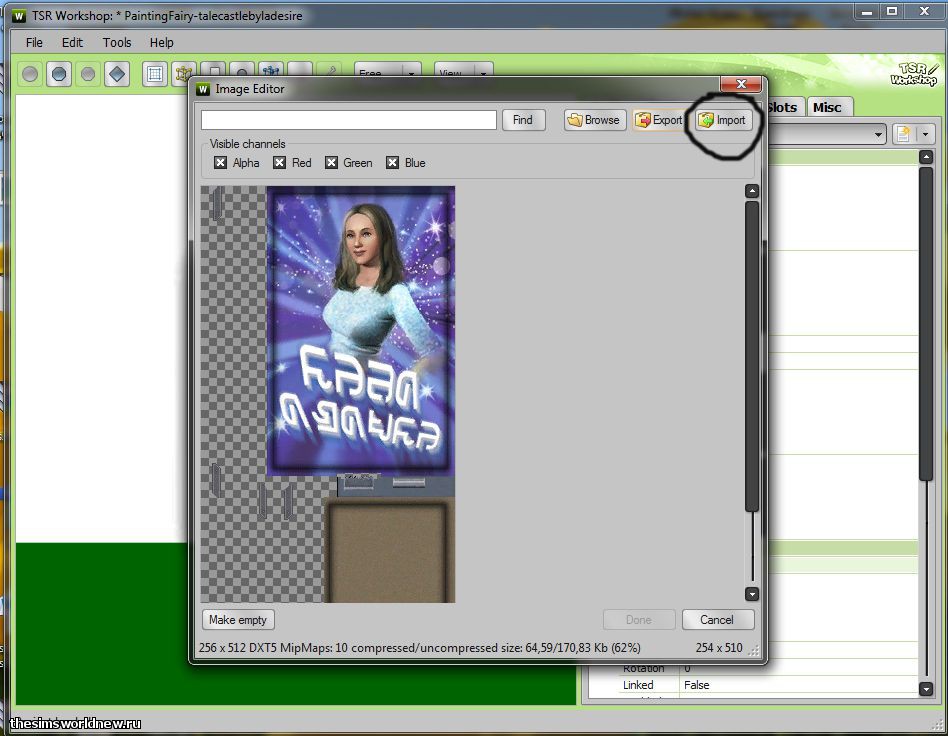Click the new document icon in right panel
The width and height of the screenshot is (948, 736).
tap(903, 134)
